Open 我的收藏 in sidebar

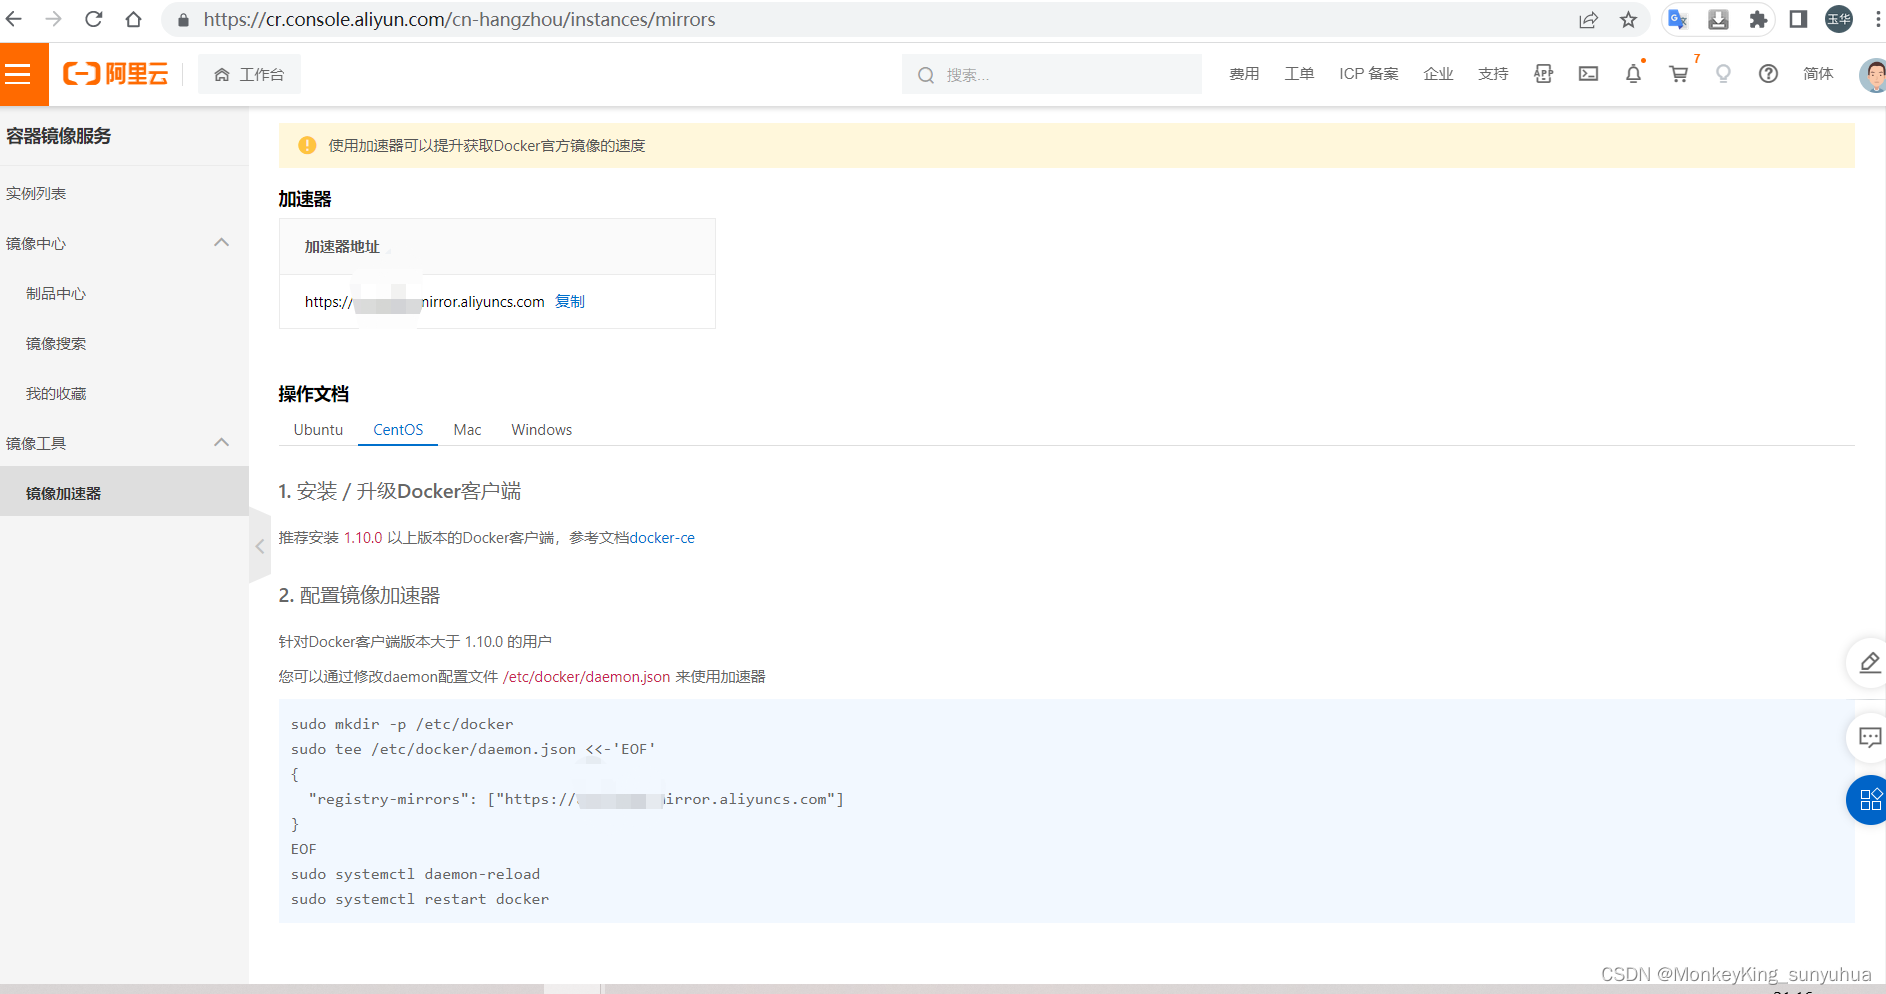point(56,394)
